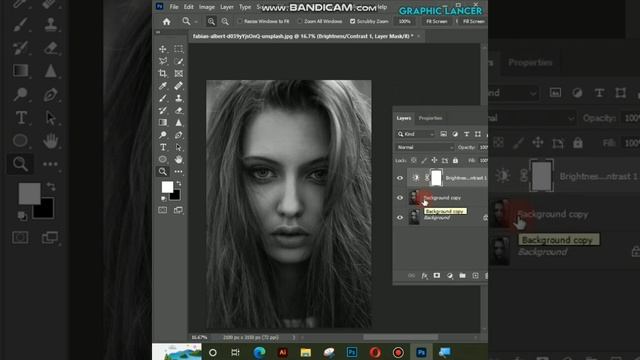The width and height of the screenshot is (640, 360).
Task: Enable Resize Windows to Fit checkbox
Action: pos(240,21)
